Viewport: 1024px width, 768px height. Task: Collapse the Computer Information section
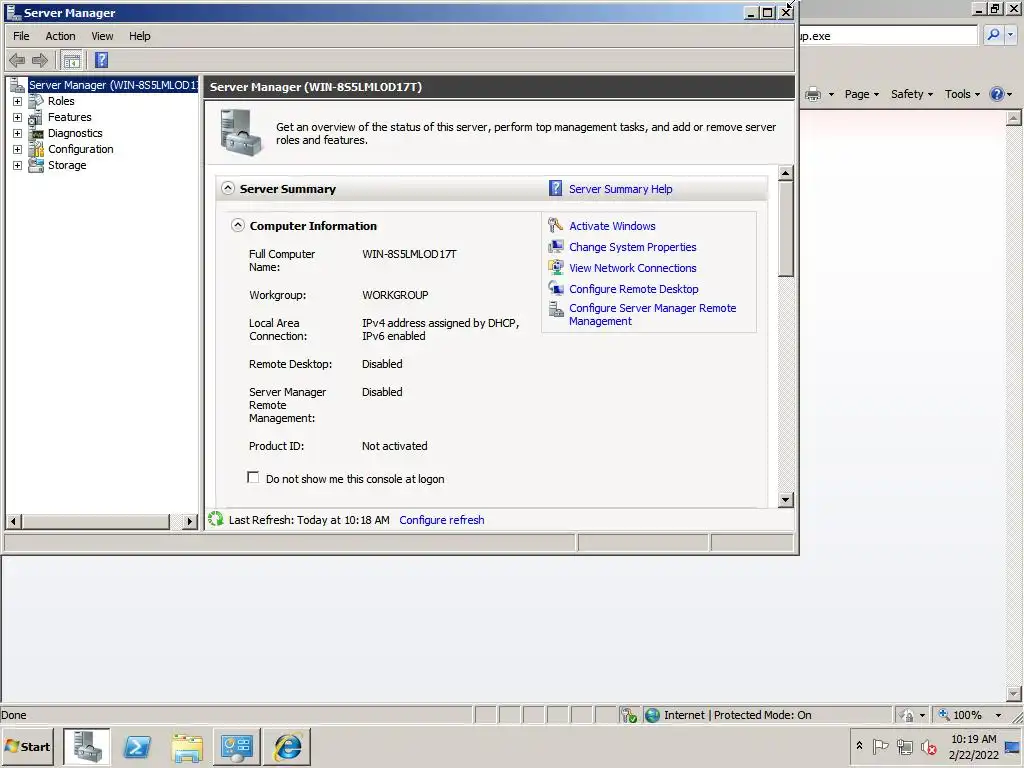(238, 225)
